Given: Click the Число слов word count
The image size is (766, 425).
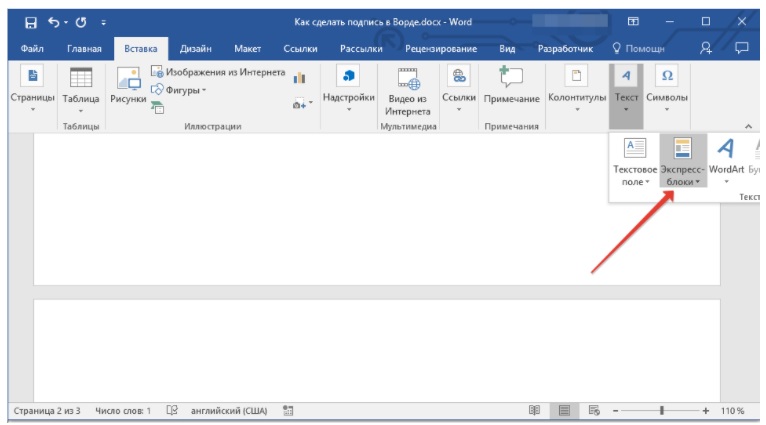Looking at the screenshot, I should [123, 411].
